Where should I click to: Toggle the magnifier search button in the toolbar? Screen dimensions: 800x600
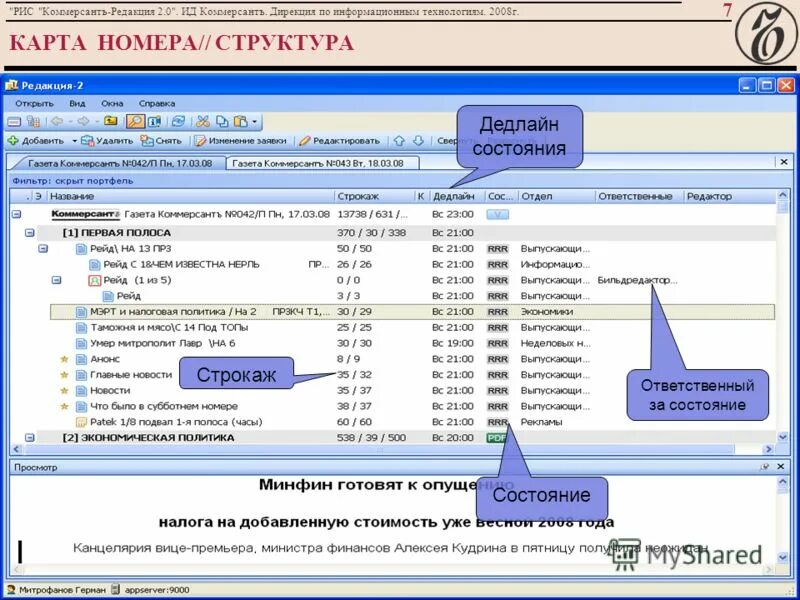coord(136,121)
